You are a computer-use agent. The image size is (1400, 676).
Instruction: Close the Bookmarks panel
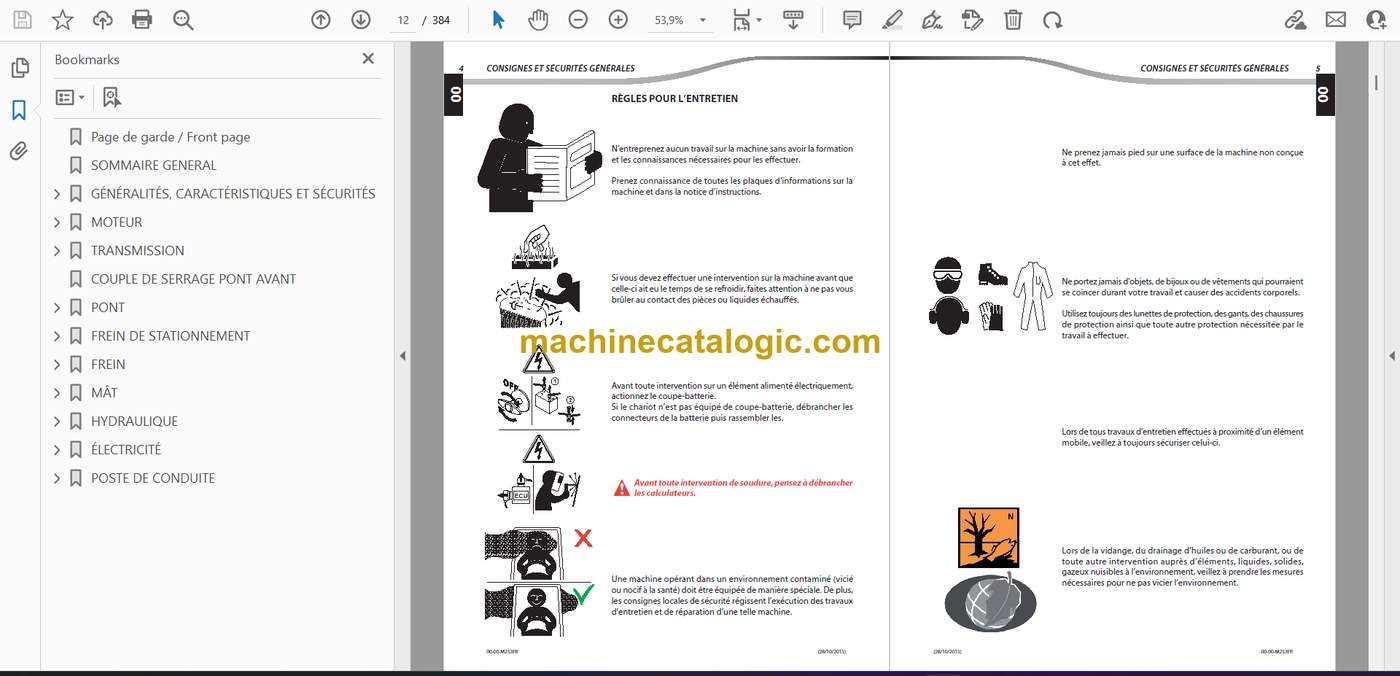point(368,59)
